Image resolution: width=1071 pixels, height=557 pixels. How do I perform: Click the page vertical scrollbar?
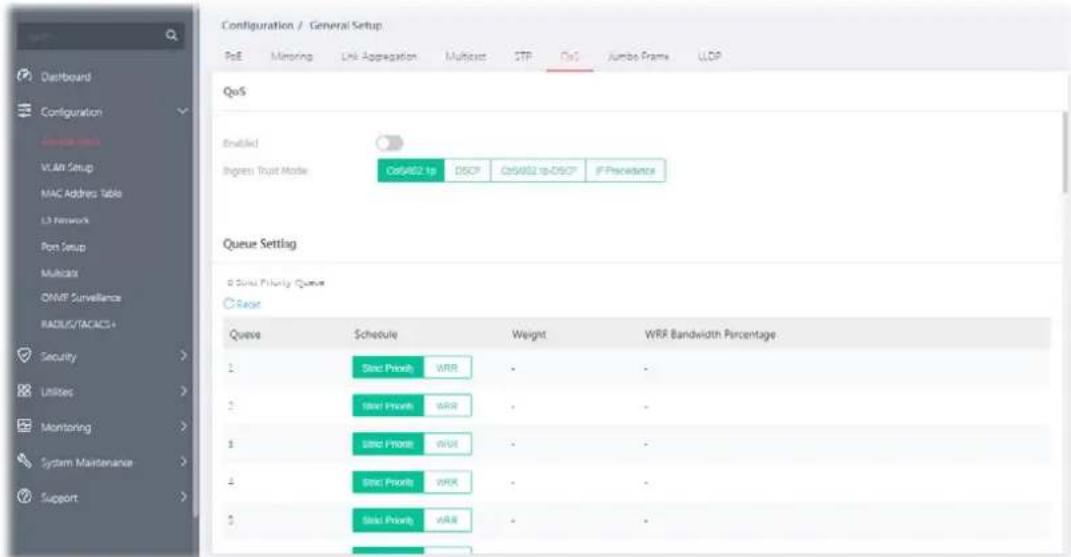coord(1066,152)
